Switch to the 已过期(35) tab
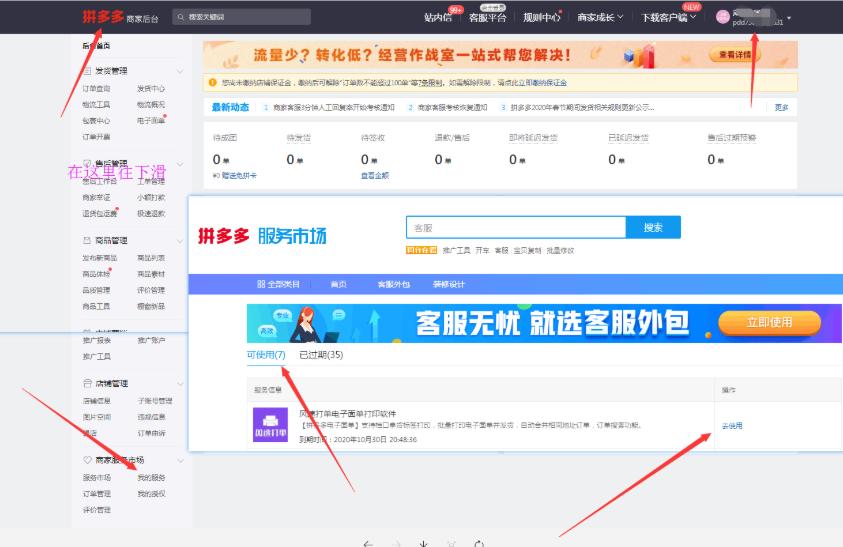 point(321,354)
